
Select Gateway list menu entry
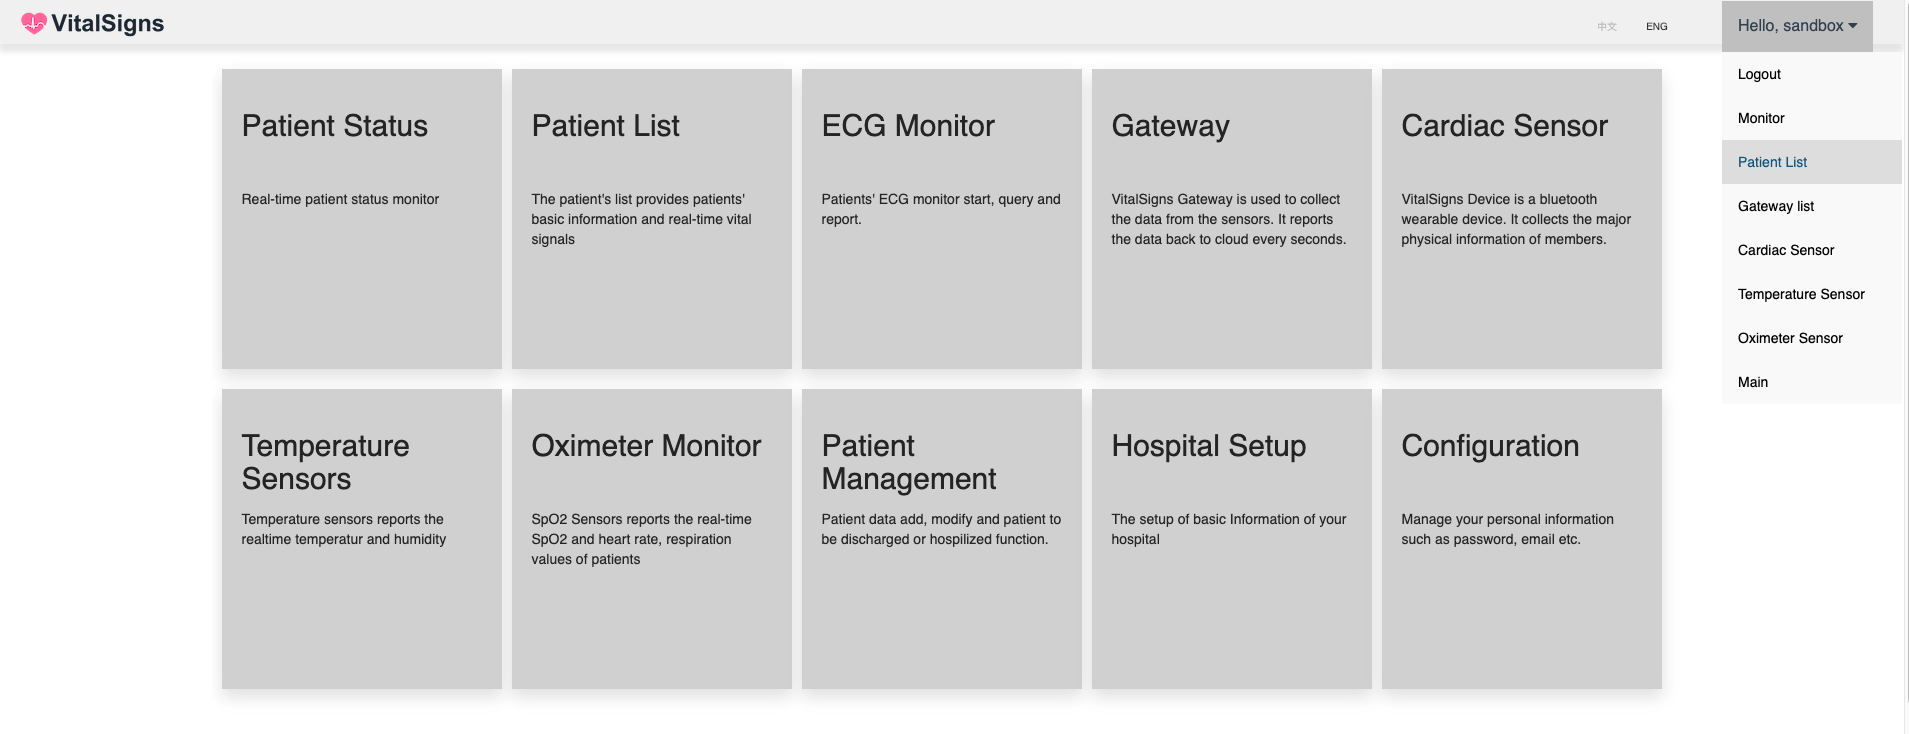click(1811, 206)
